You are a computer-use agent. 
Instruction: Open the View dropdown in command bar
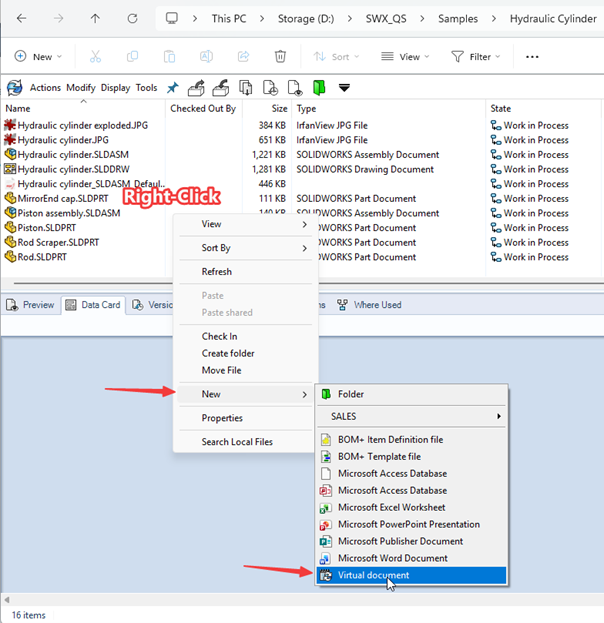405,56
